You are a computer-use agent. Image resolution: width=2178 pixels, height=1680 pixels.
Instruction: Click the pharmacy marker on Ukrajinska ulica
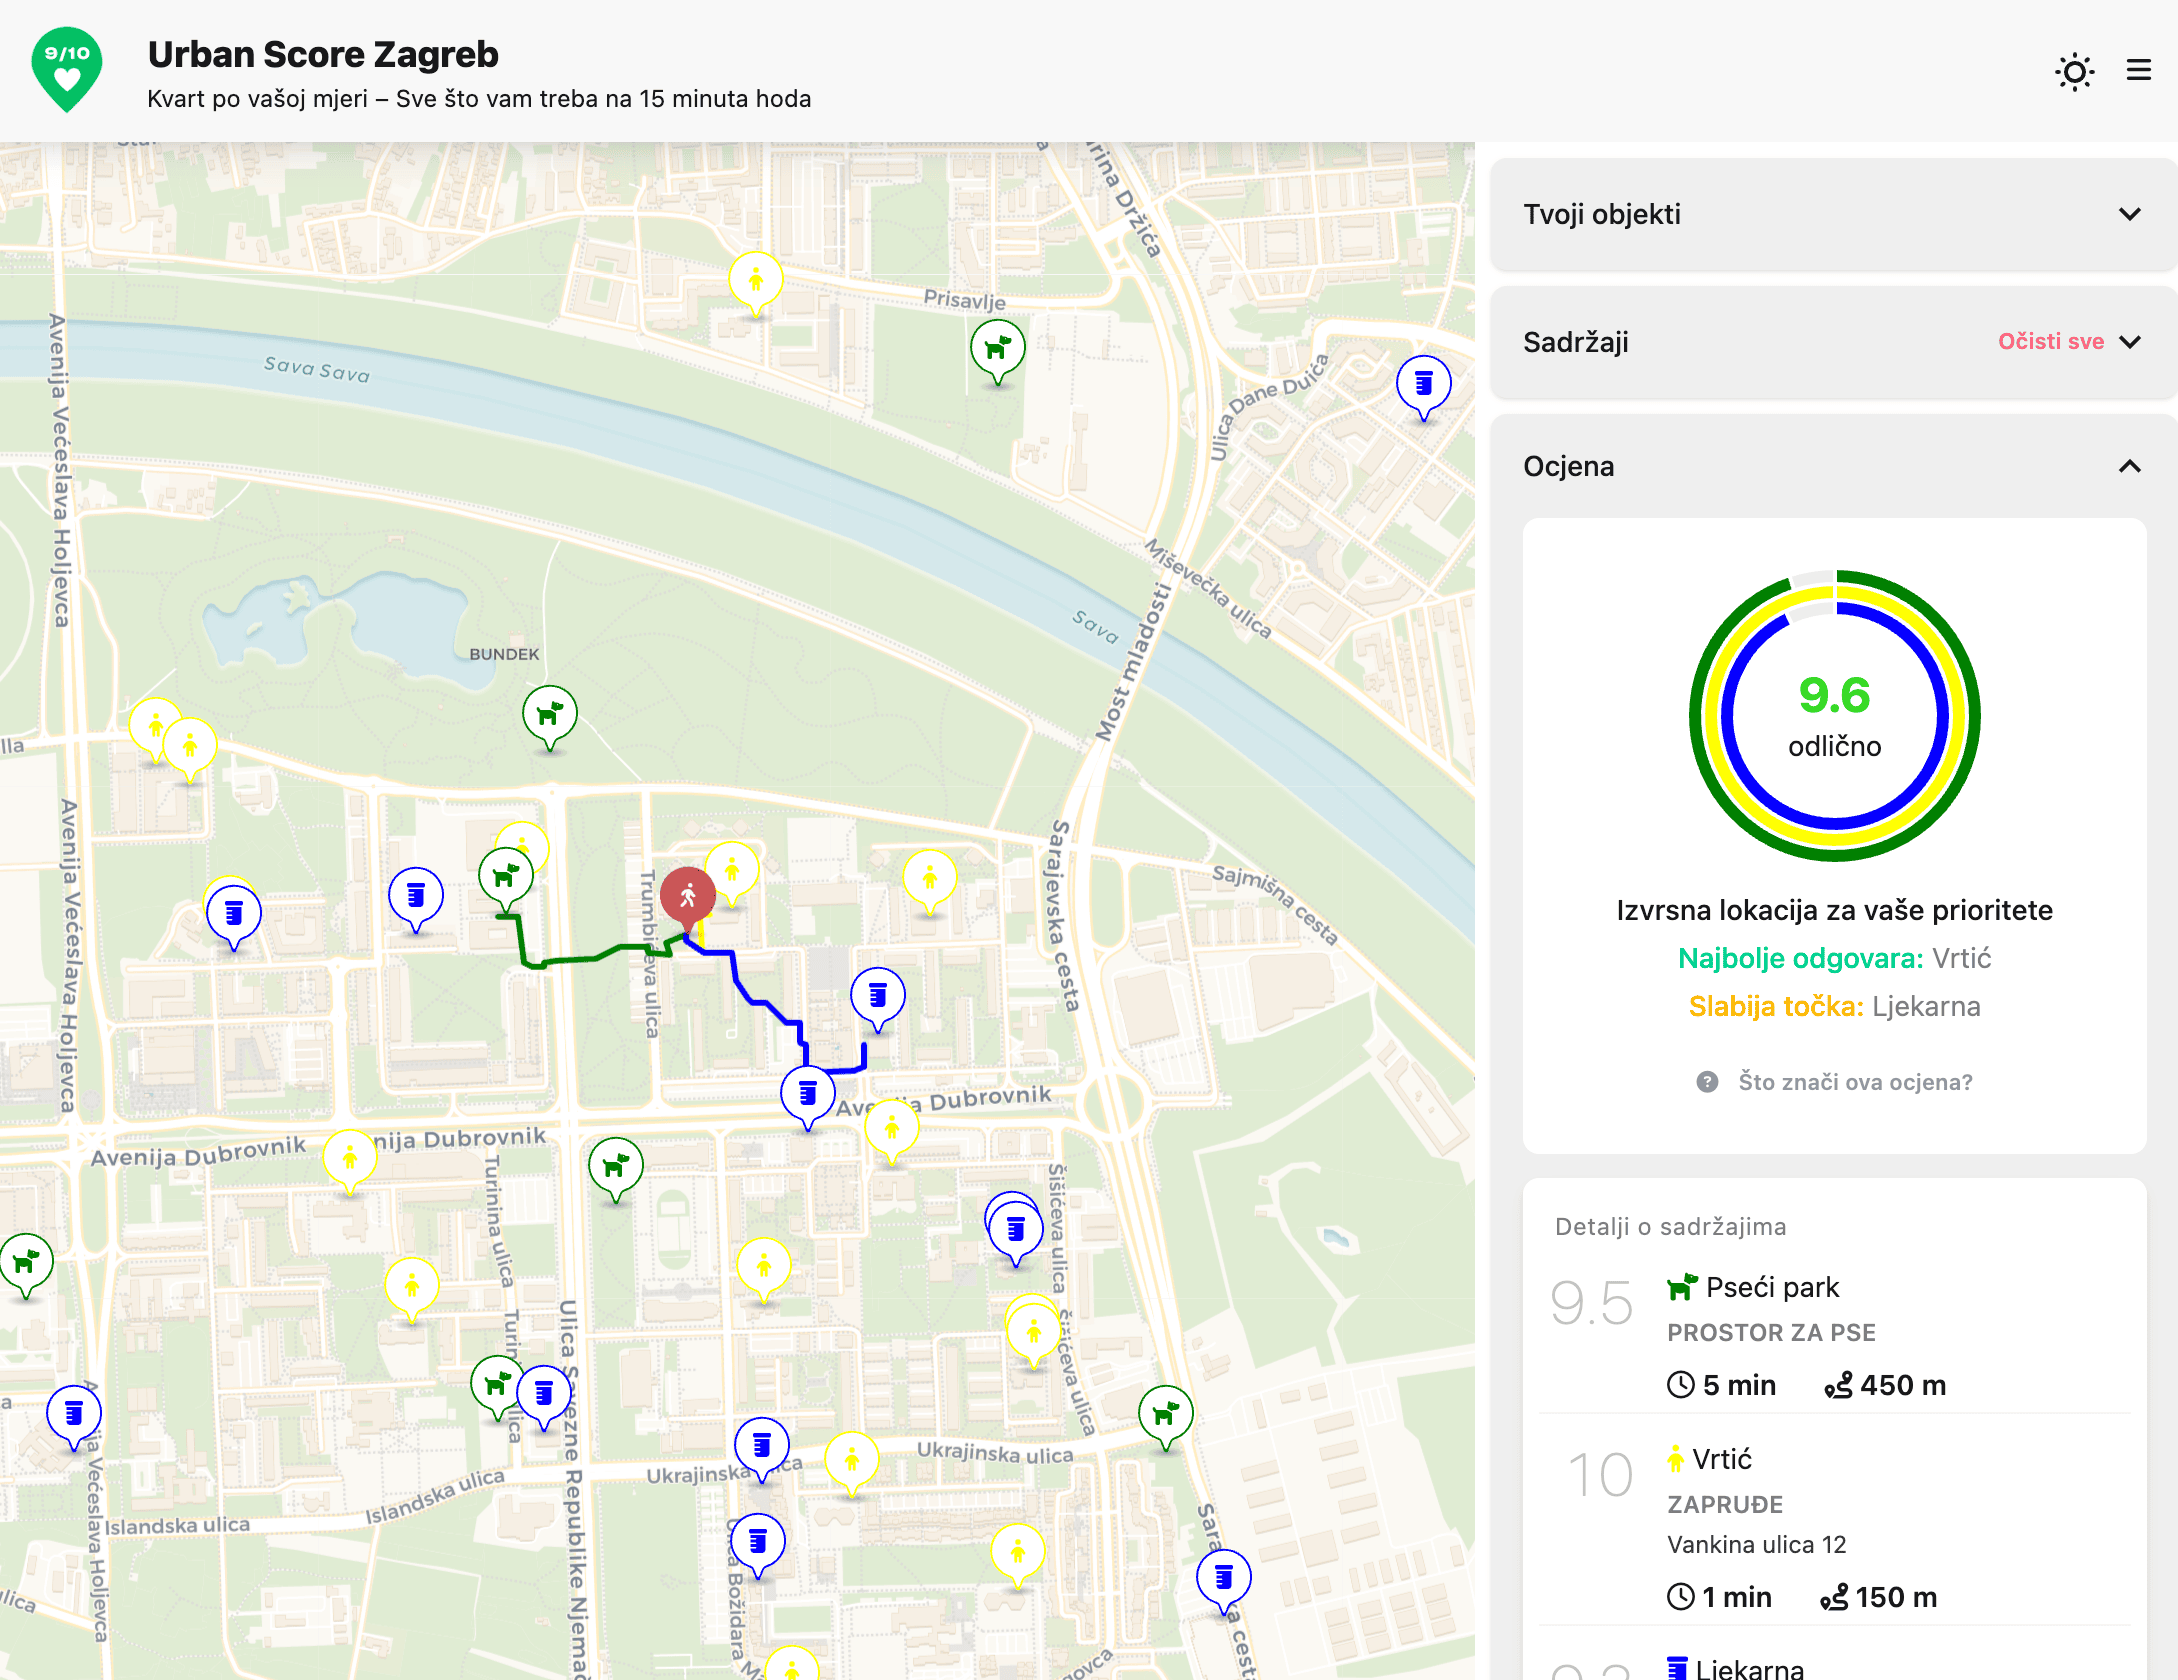tap(761, 1448)
